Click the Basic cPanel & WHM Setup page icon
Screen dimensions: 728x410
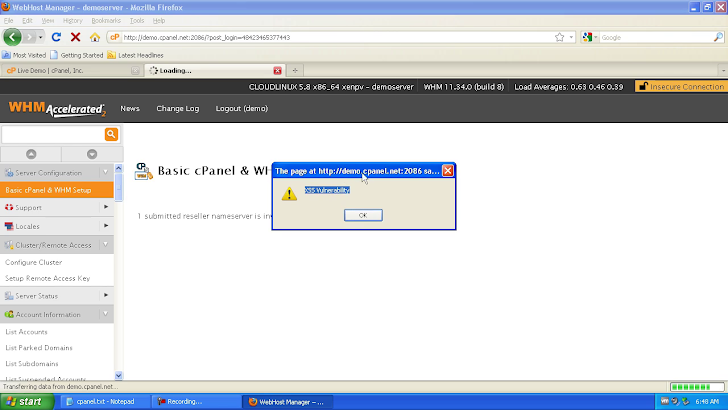click(143, 171)
